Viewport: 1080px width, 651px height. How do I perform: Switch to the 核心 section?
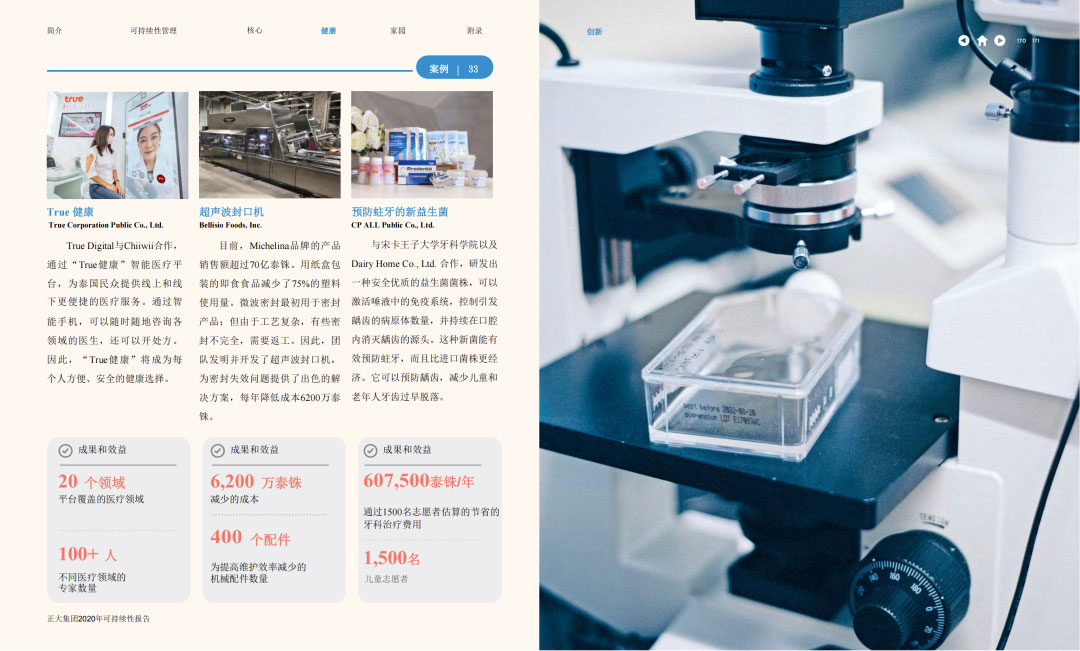[x=255, y=31]
